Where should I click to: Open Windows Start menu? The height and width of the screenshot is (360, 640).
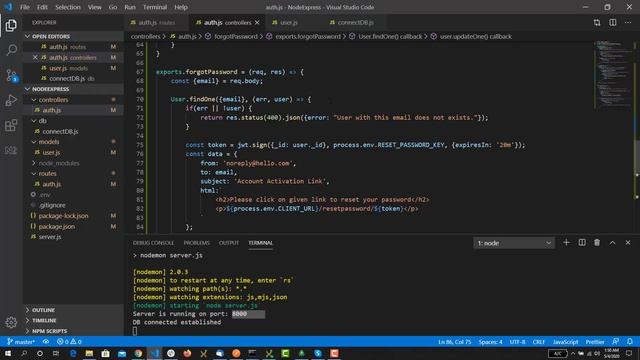point(7,353)
